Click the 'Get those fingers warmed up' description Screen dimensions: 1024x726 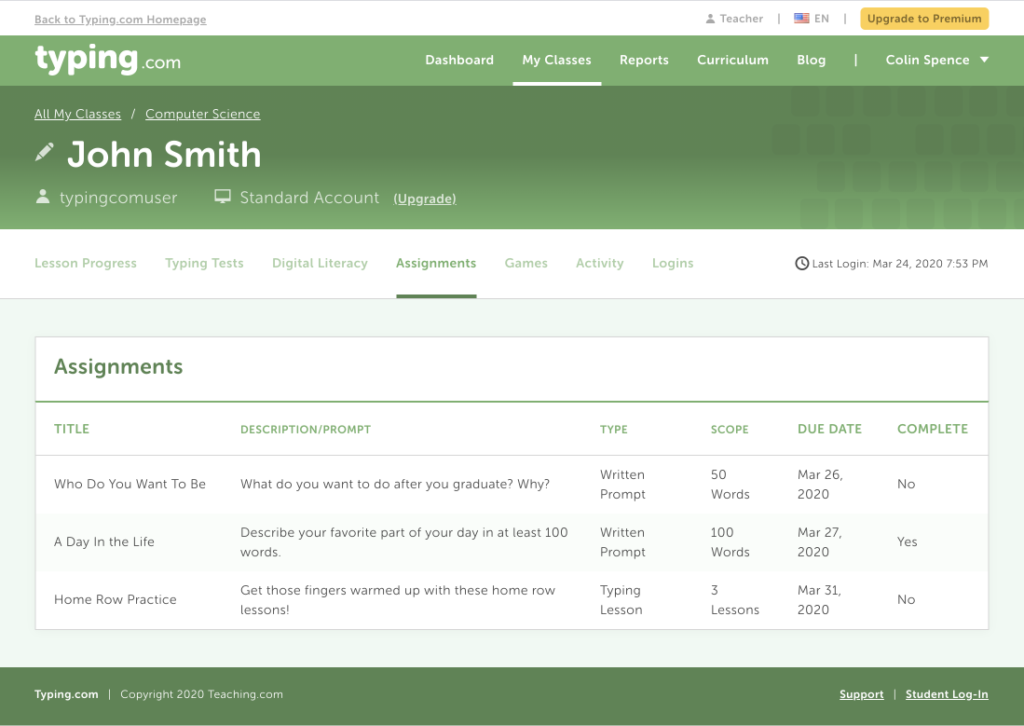(x=398, y=599)
